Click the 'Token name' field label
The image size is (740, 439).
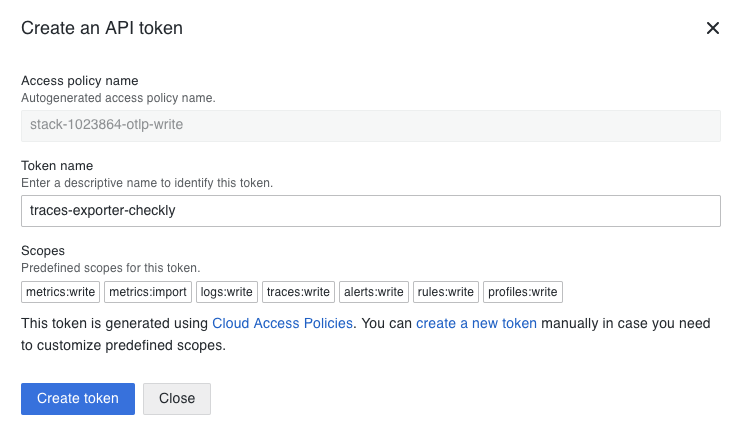pyautogui.click(x=57, y=166)
